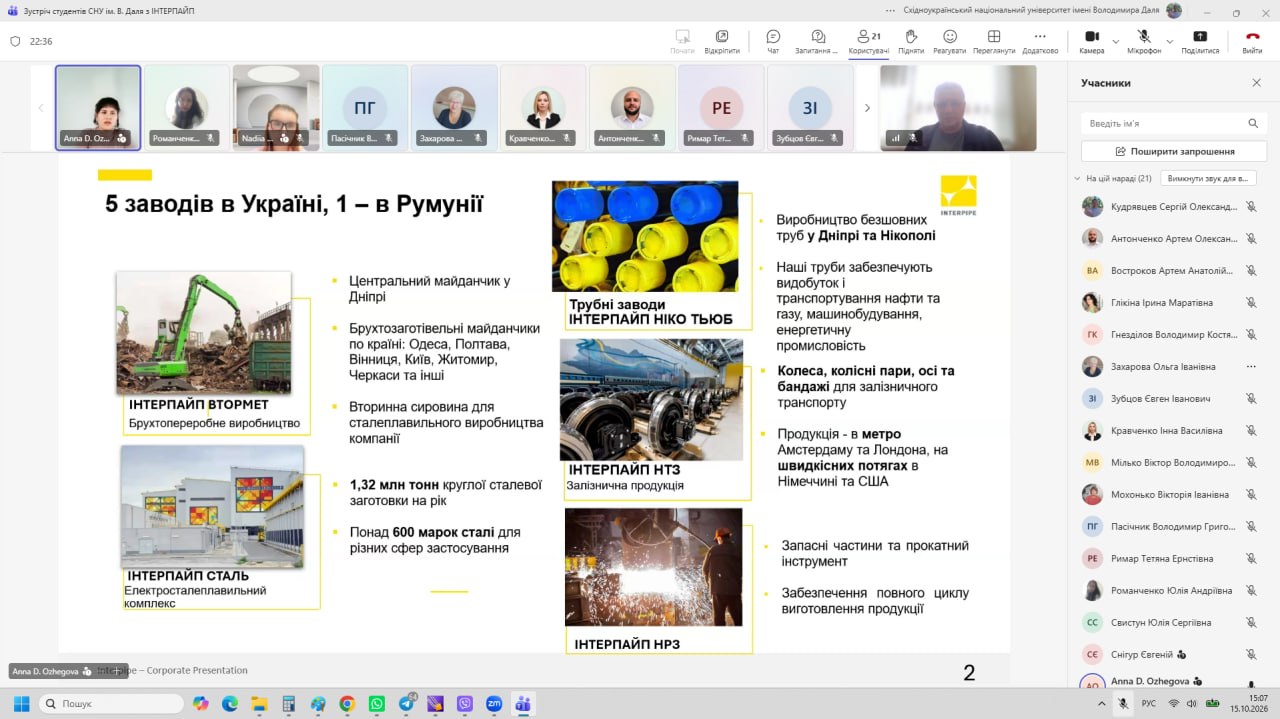Open WhatsApp from taskbar
The height and width of the screenshot is (719, 1280).
[x=376, y=704]
